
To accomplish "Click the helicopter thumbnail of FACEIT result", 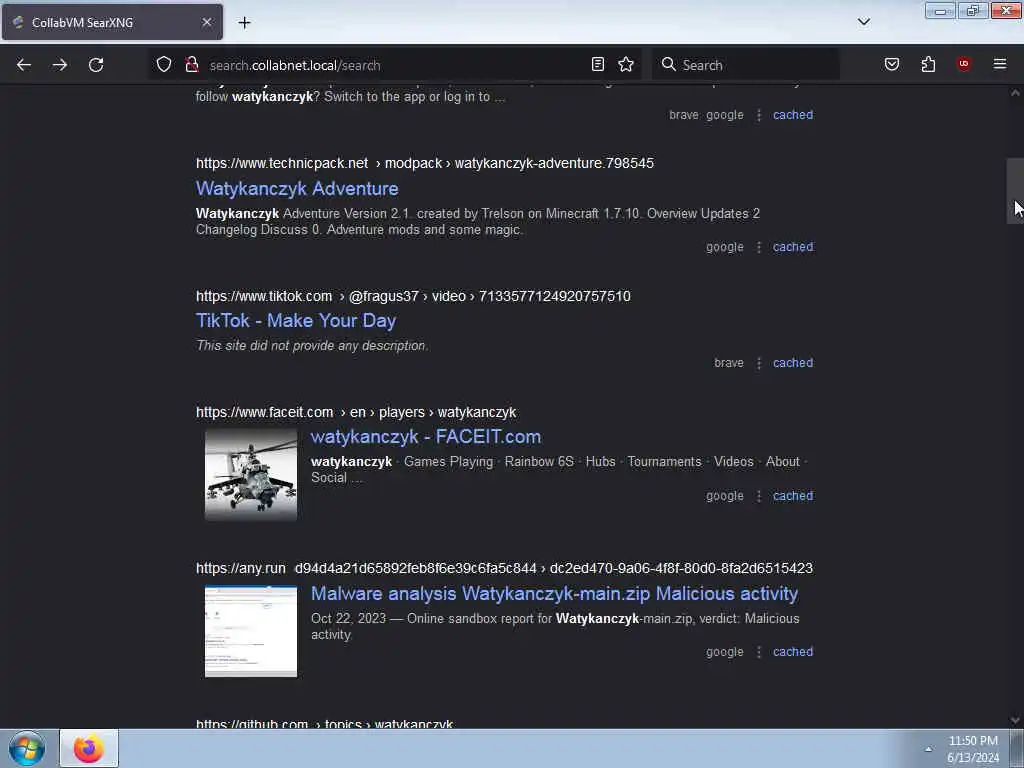I will 251,475.
